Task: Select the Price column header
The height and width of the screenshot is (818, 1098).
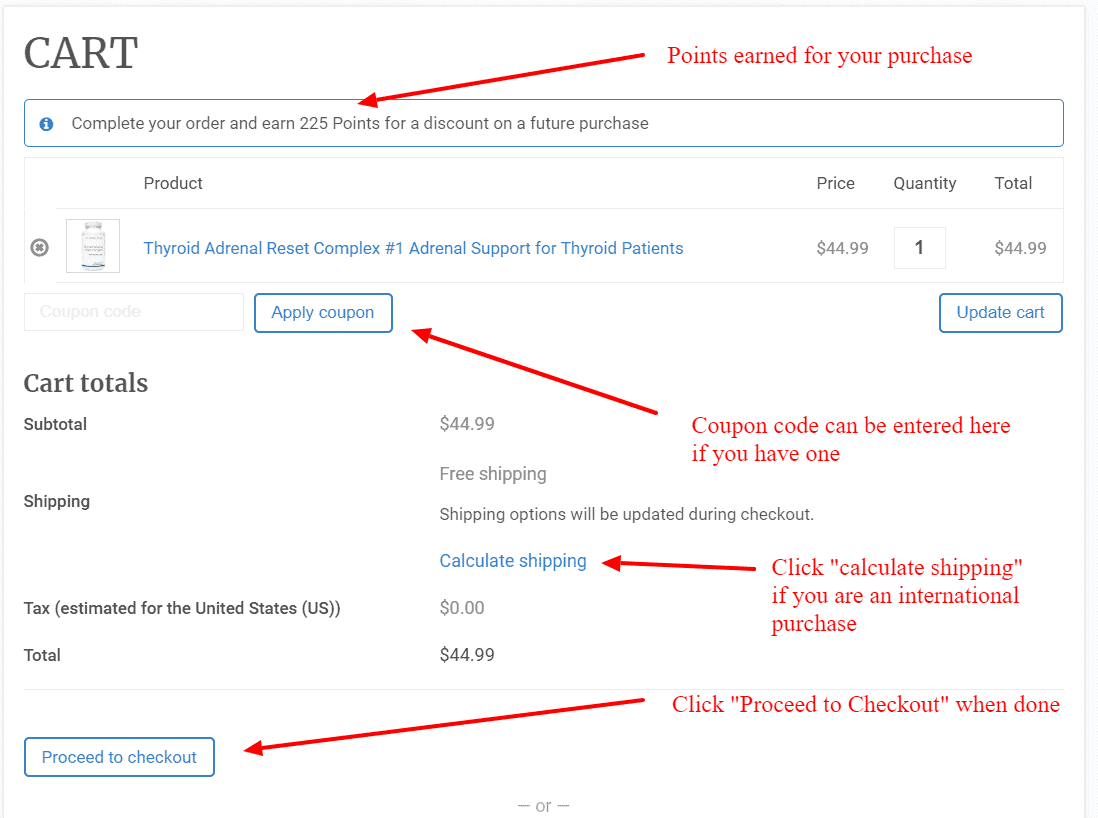Action: click(835, 183)
